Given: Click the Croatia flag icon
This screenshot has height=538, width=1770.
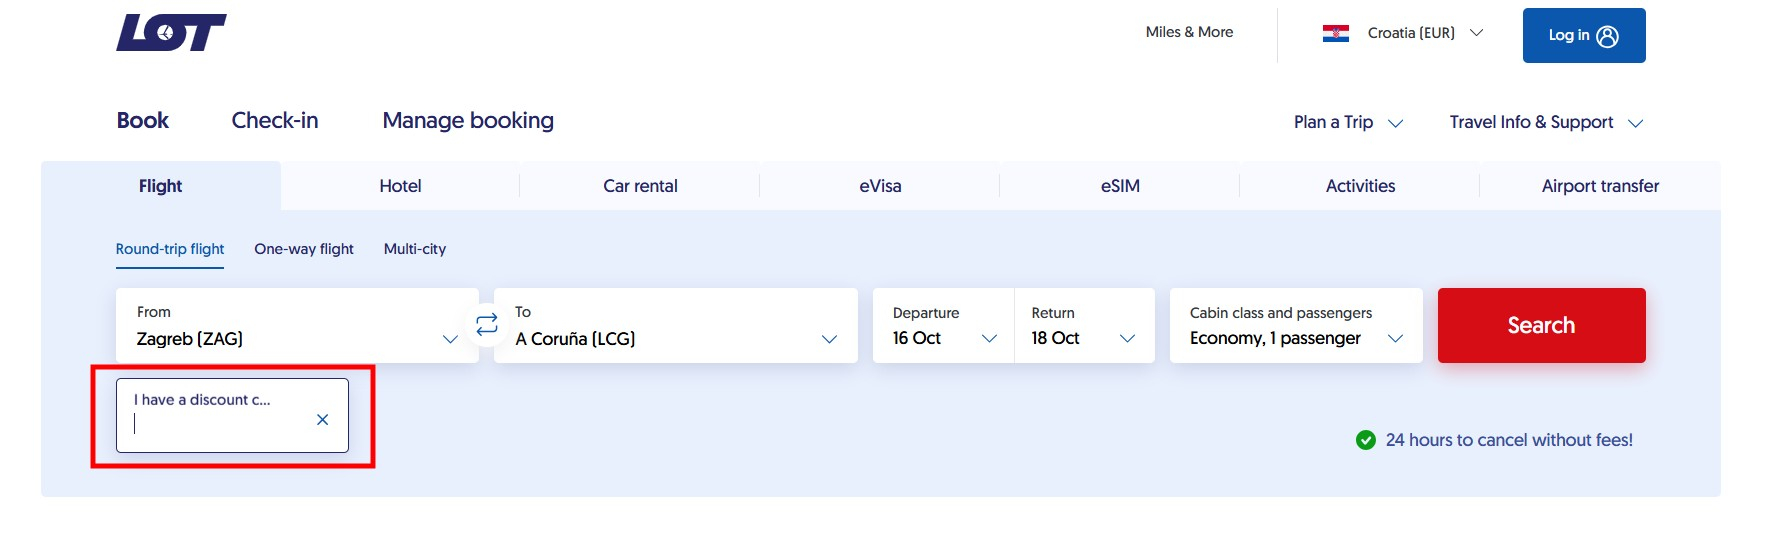Looking at the screenshot, I should point(1335,33).
